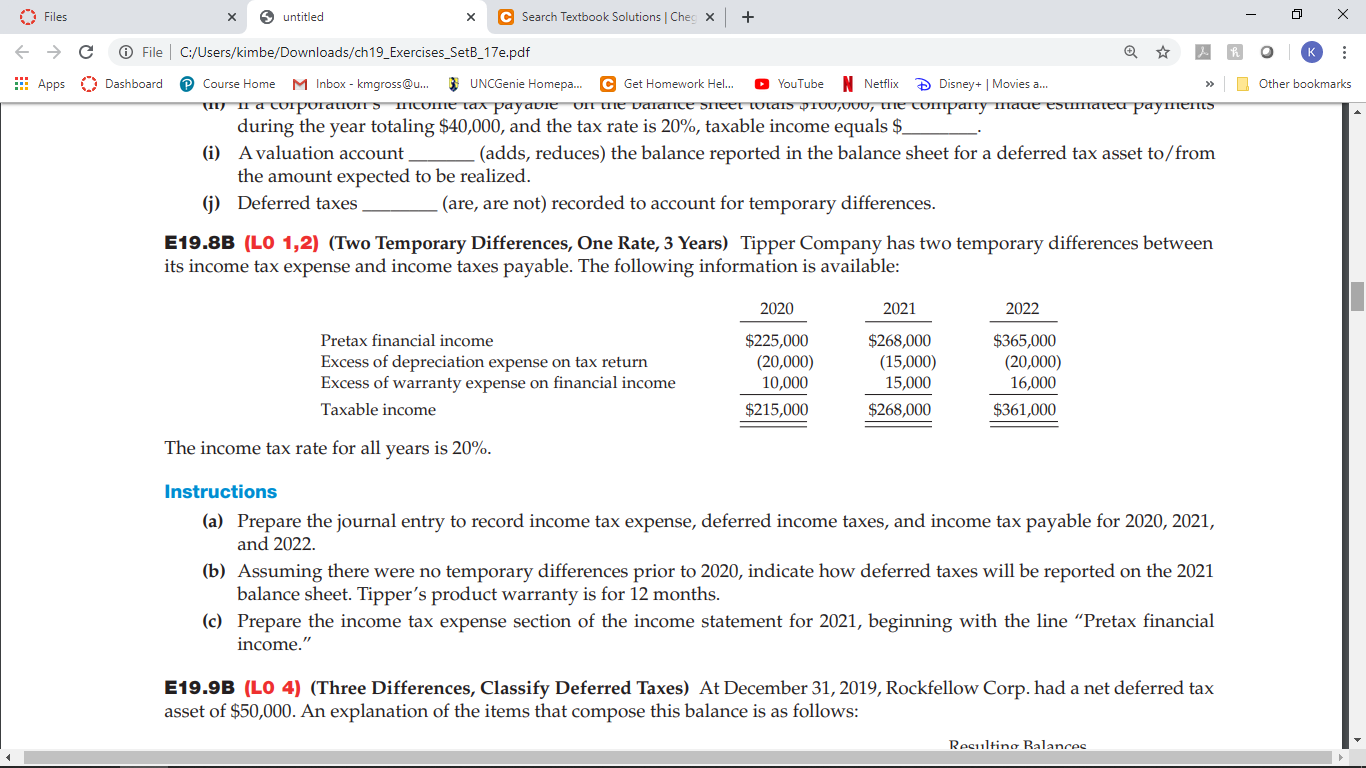This screenshot has height=768, width=1366.
Task: Expand the hidden bookmarks chevron
Action: 1208,84
